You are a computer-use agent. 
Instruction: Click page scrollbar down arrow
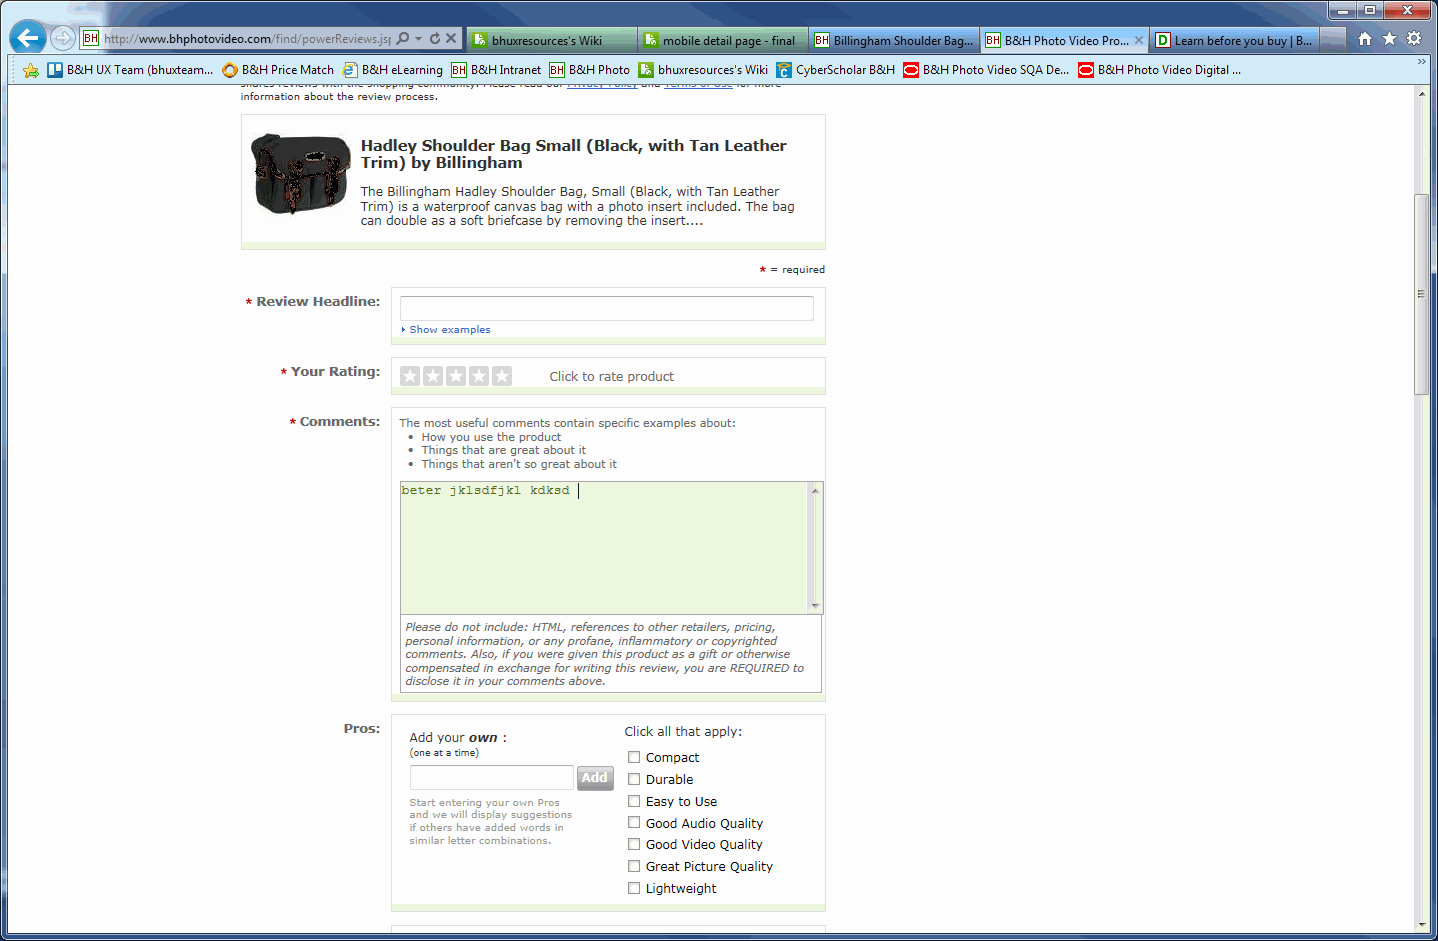coord(1422,925)
